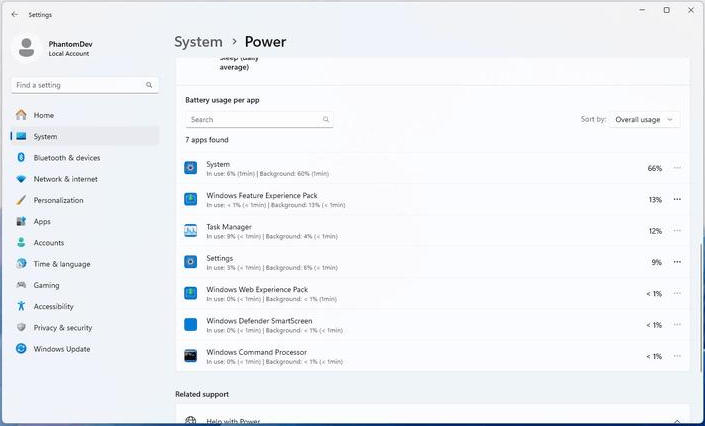Open more options for Settings app row
Viewport: 705px width, 426px height.
(677, 262)
